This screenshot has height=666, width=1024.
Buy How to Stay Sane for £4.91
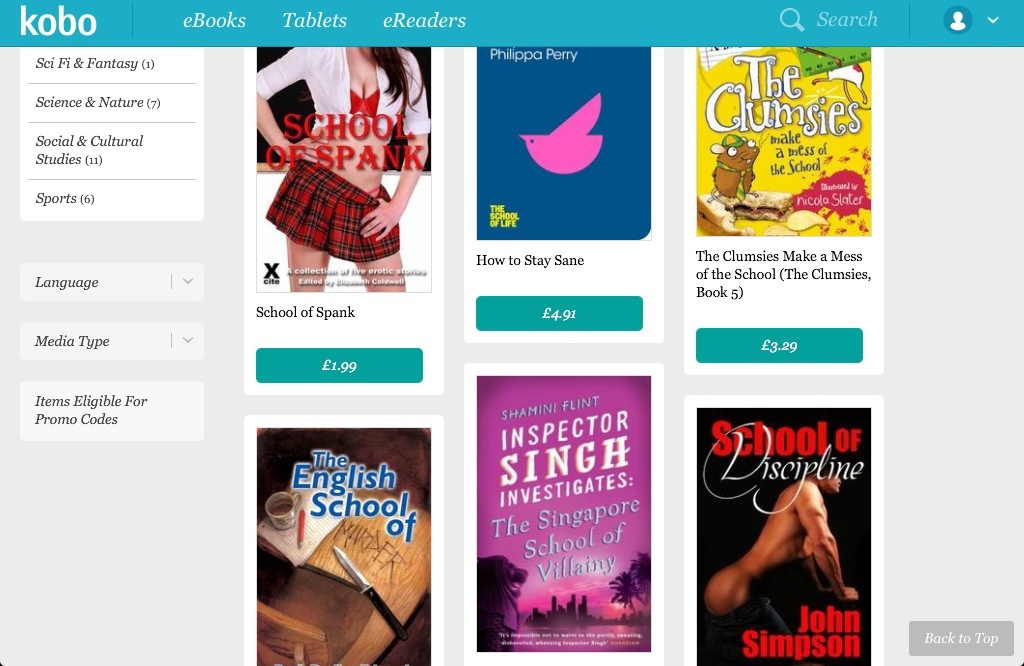[x=559, y=313]
